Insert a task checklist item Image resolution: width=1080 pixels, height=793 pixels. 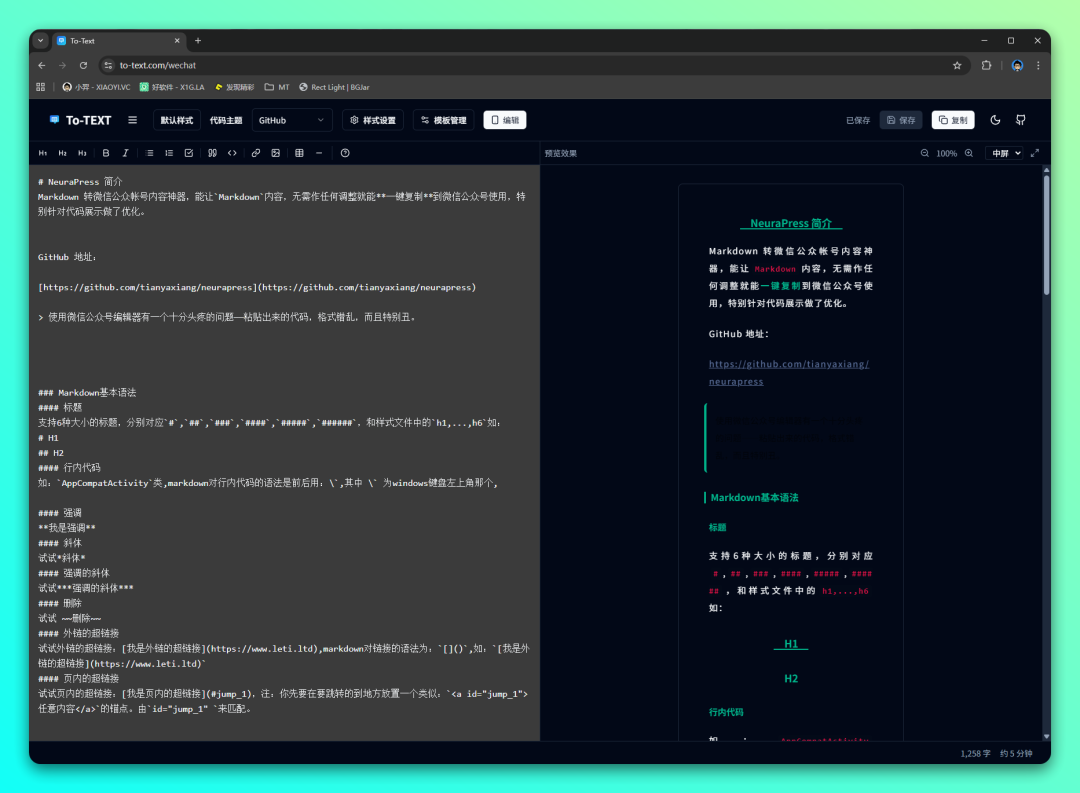[188, 153]
